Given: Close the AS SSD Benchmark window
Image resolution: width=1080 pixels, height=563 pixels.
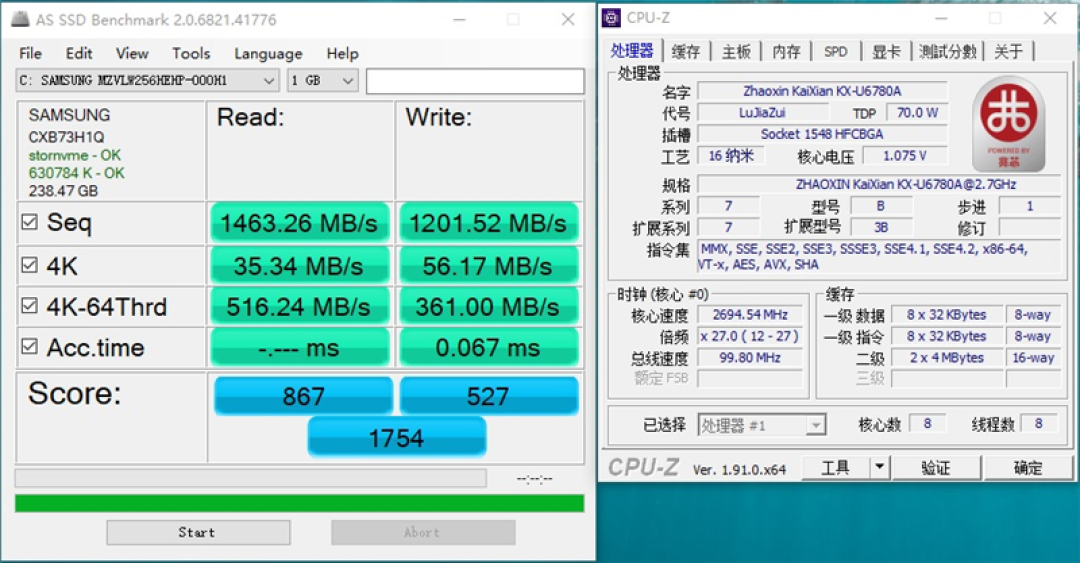Looking at the screenshot, I should click(568, 19).
